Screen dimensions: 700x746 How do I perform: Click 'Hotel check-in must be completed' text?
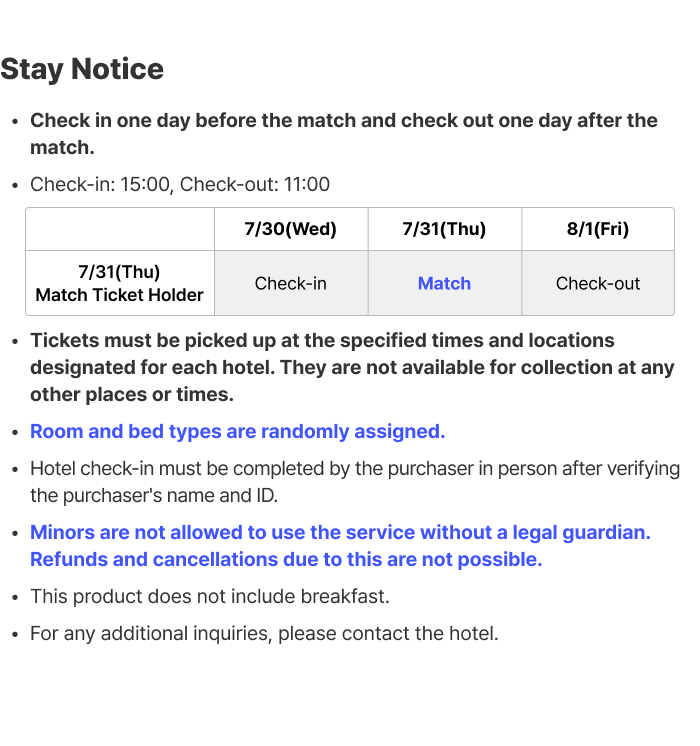click(355, 469)
